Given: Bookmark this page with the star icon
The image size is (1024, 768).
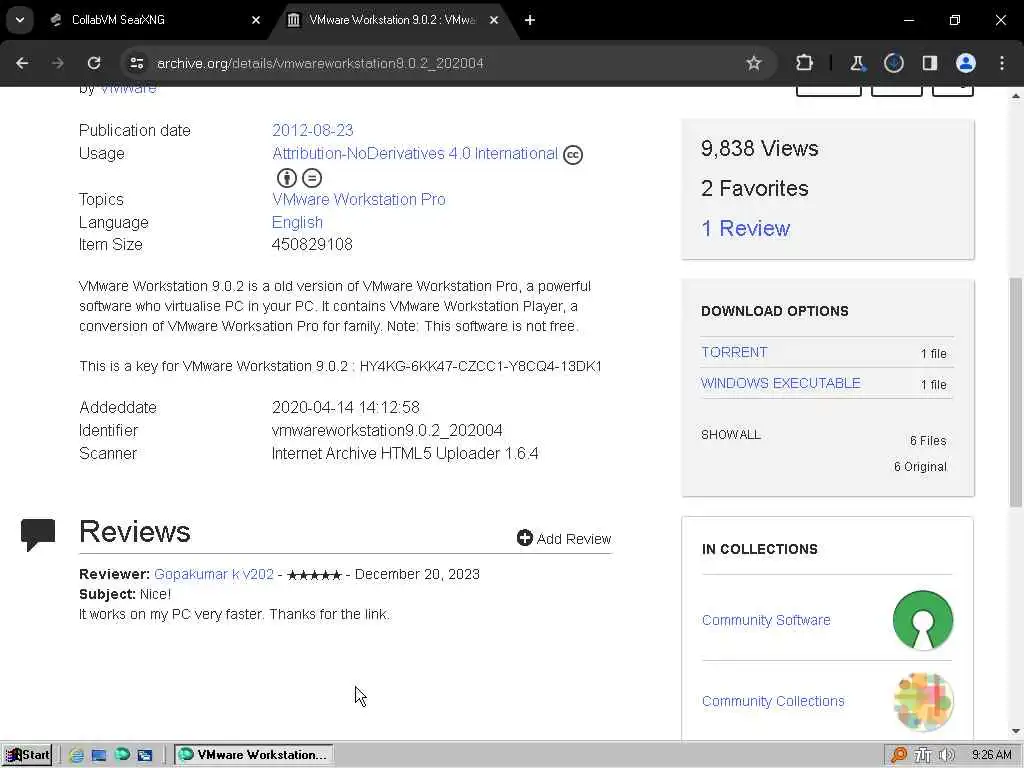Looking at the screenshot, I should pyautogui.click(x=754, y=63).
